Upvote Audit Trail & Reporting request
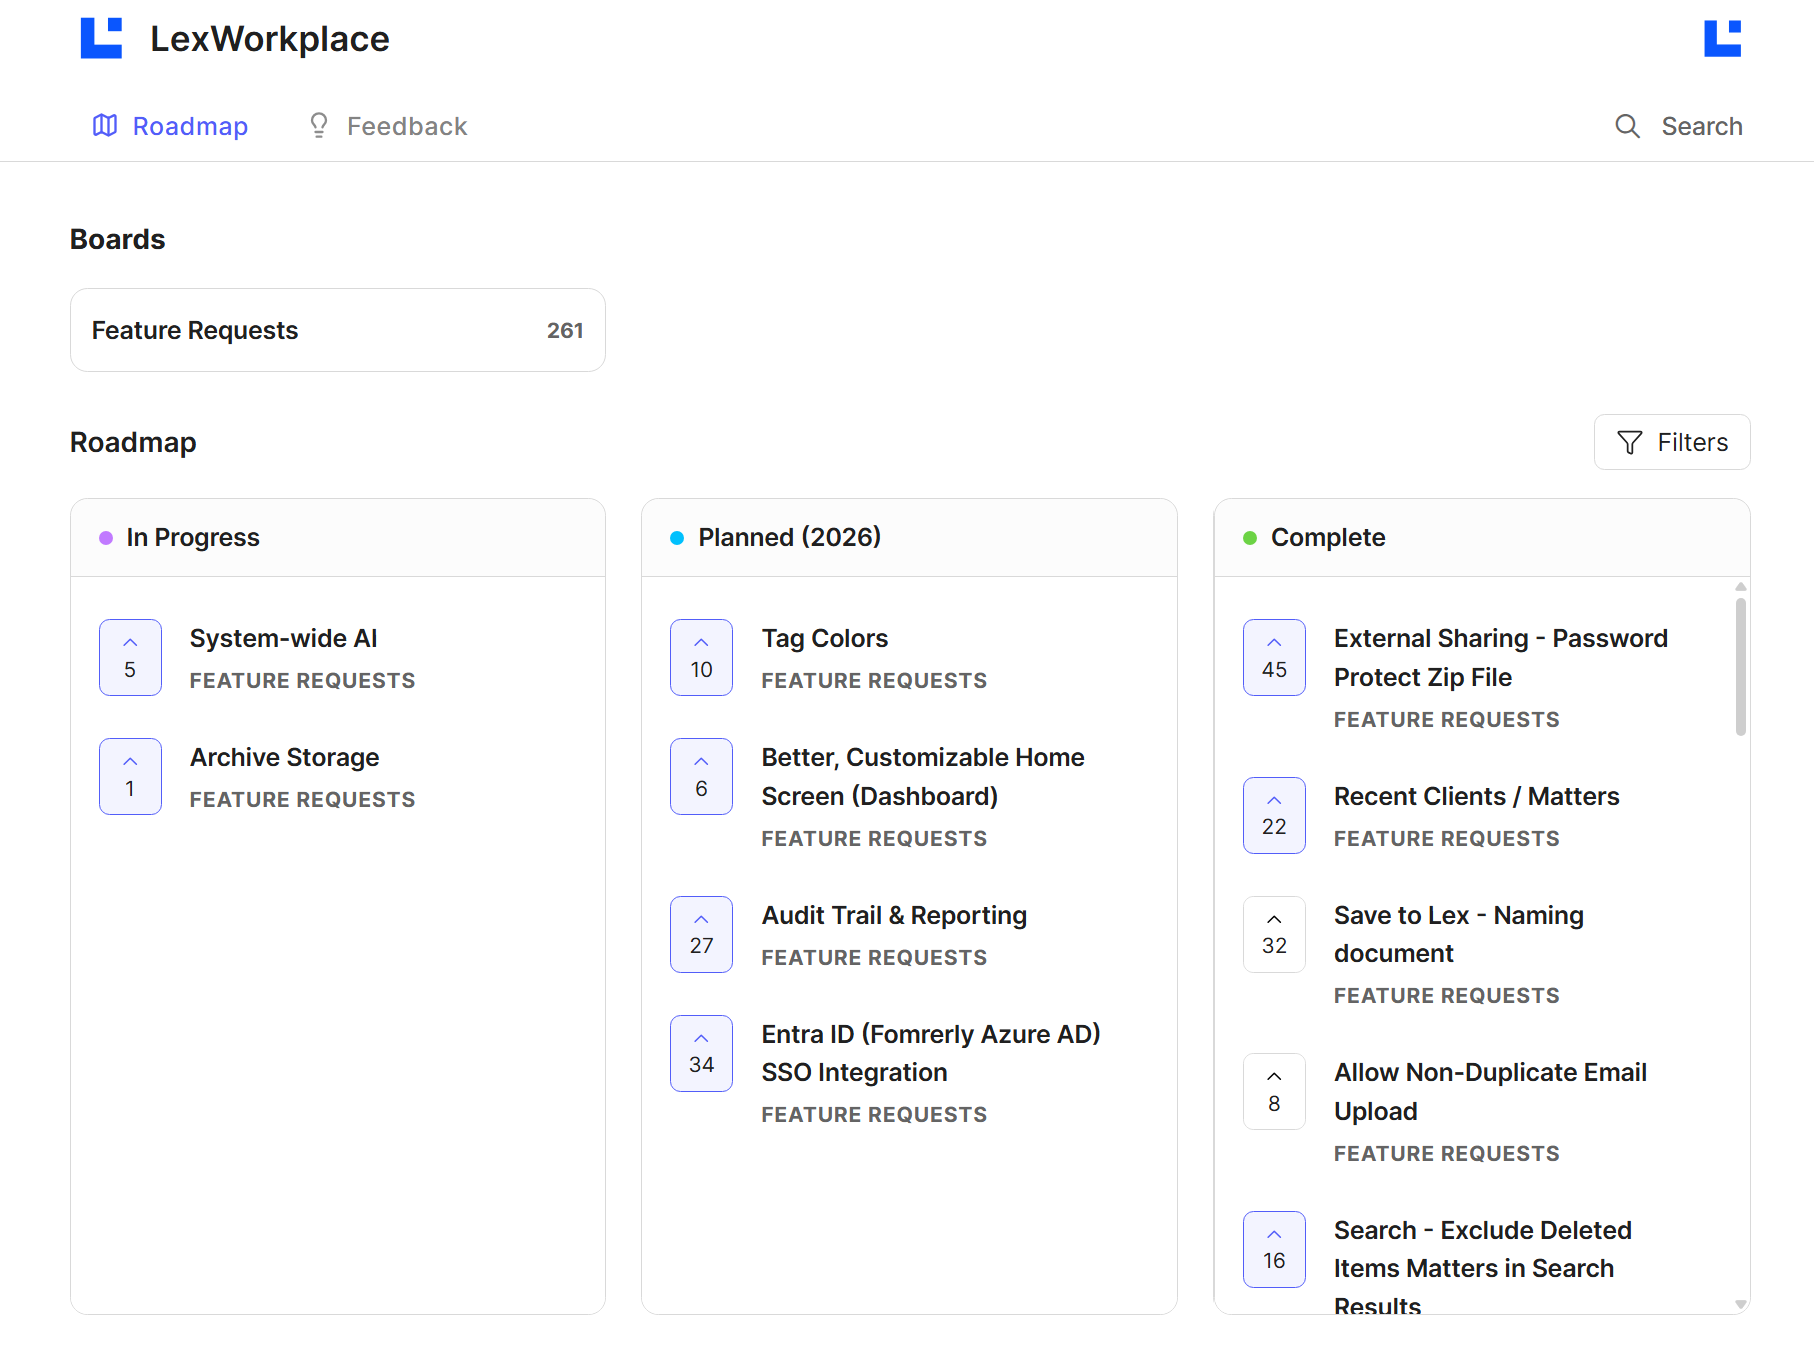Image resolution: width=1814 pixels, height=1368 pixels. pyautogui.click(x=701, y=934)
